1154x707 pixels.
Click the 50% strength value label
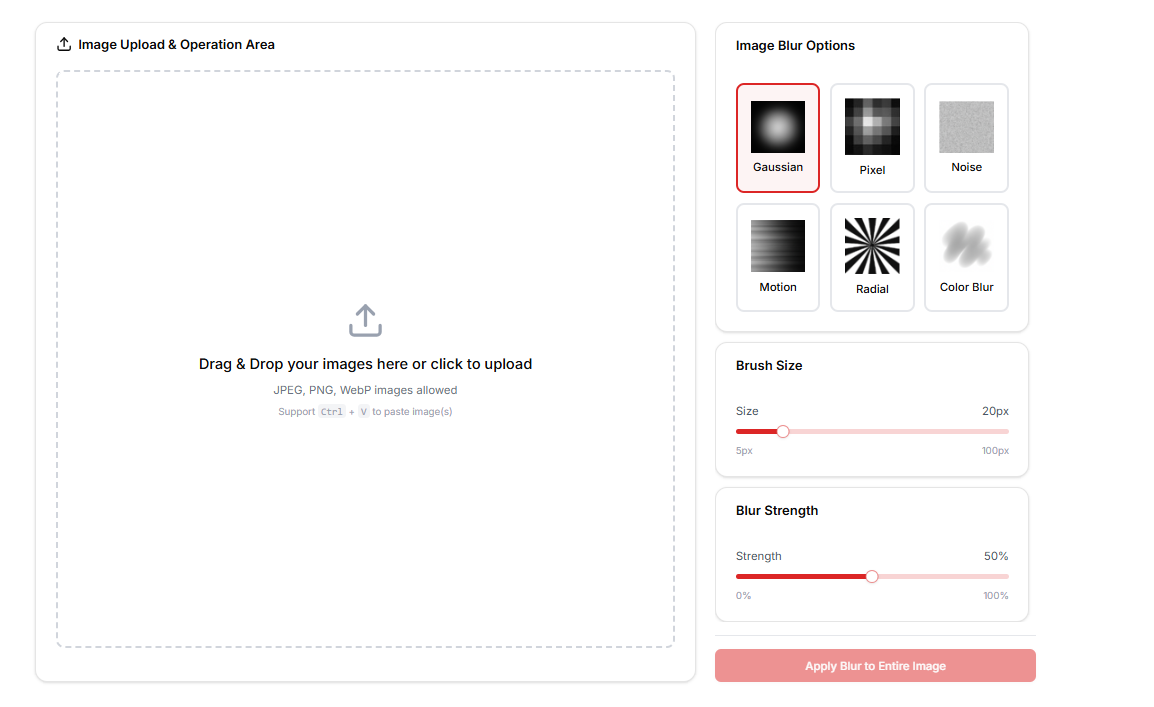(x=996, y=556)
